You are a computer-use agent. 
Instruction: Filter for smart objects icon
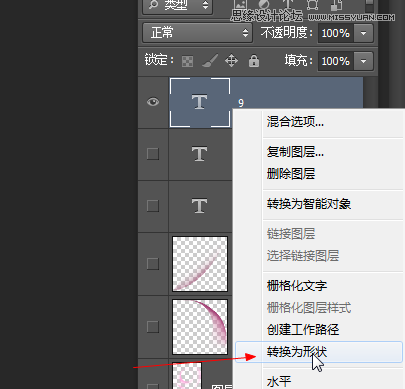click(336, 4)
